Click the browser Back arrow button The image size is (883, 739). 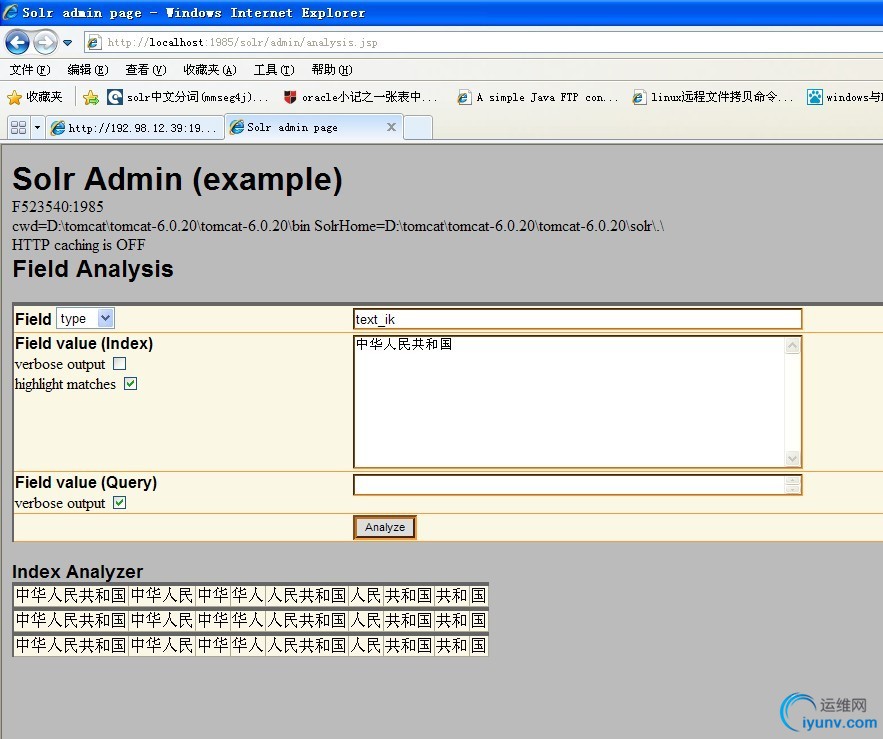[x=17, y=42]
